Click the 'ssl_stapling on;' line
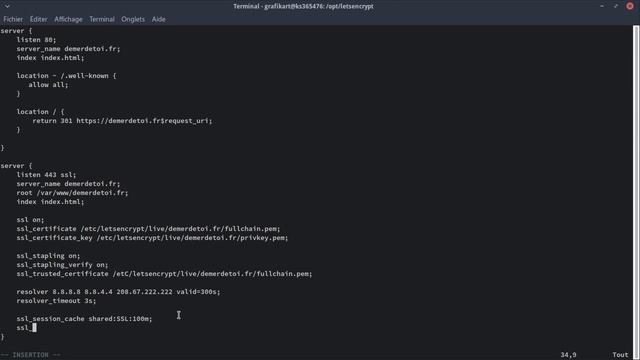The width and height of the screenshot is (640, 360). click(48, 256)
